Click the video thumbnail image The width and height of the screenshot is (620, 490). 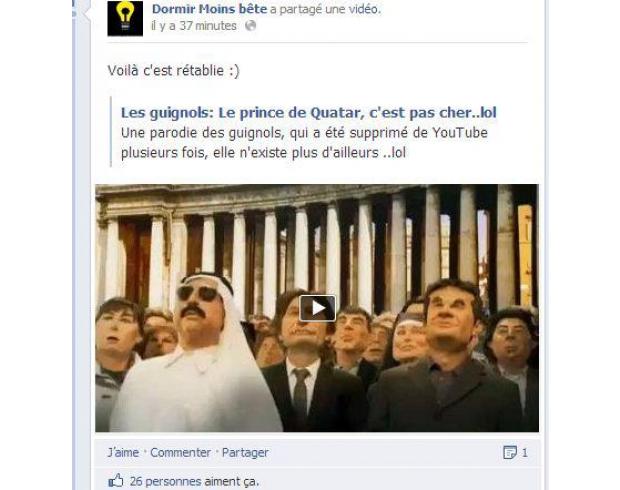point(317,308)
